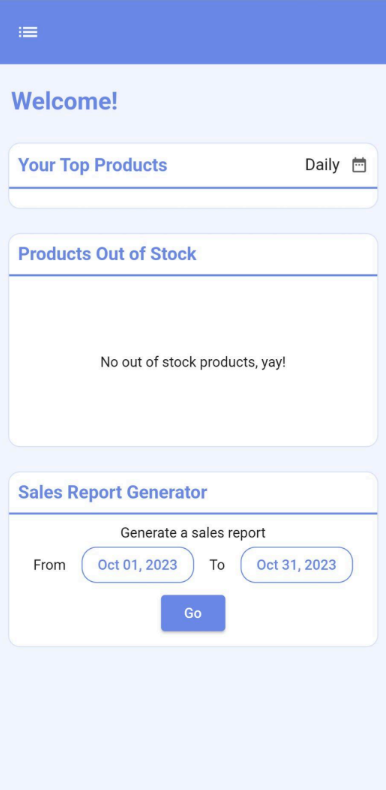Click the blue divider under Products Out of Stock
The width and height of the screenshot is (386, 790).
coord(193,275)
